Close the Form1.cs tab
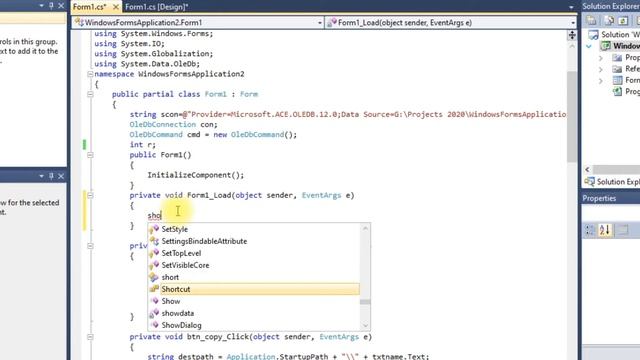Image resolution: width=640 pixels, height=360 pixels. (x=116, y=7)
